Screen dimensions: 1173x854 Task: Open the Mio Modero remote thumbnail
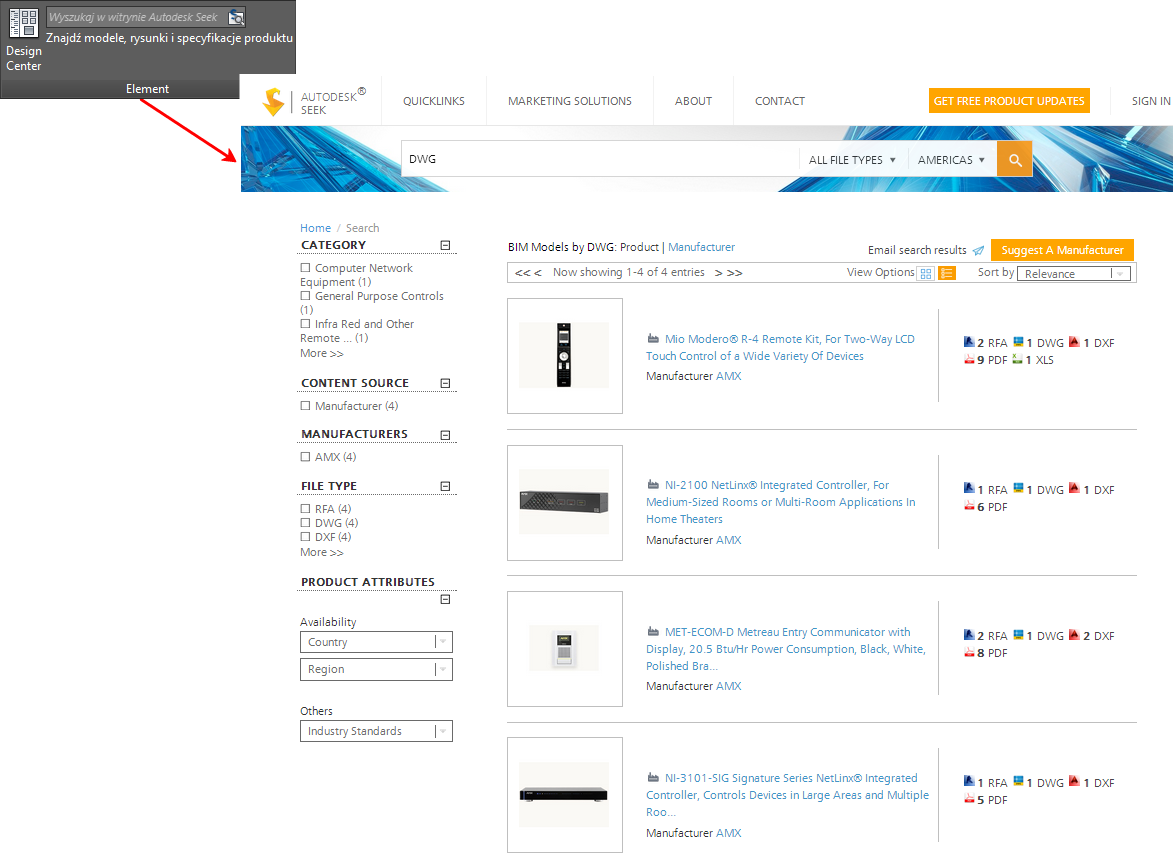pyautogui.click(x=565, y=356)
